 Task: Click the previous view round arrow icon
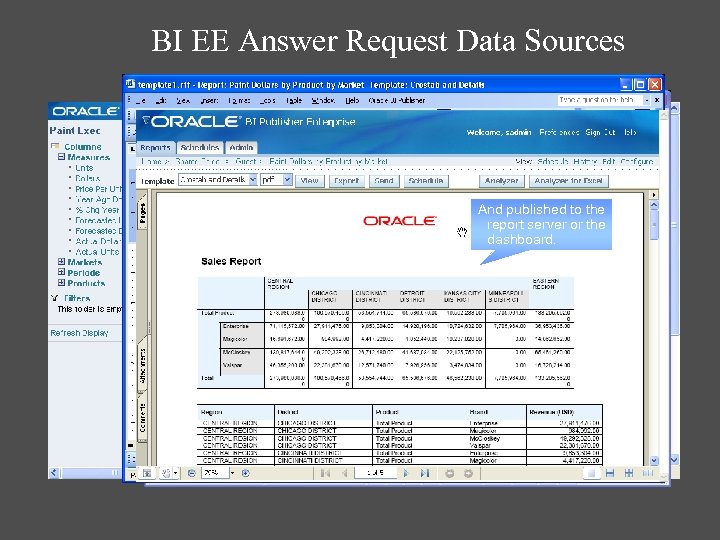[450, 473]
